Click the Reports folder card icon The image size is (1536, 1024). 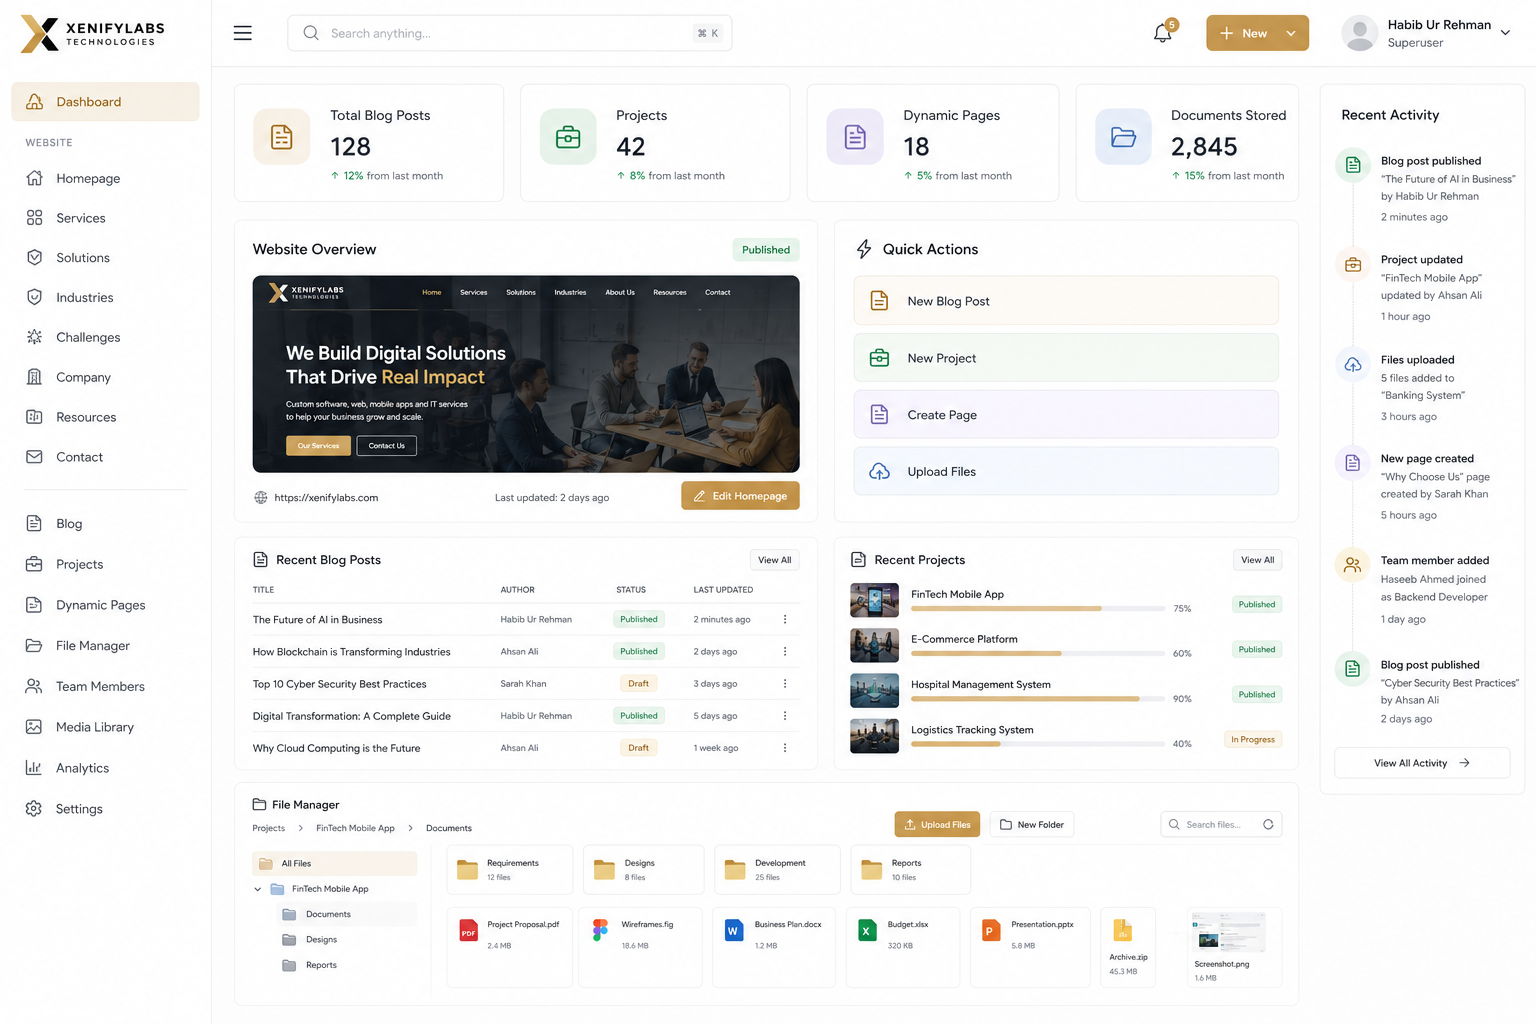click(872, 869)
